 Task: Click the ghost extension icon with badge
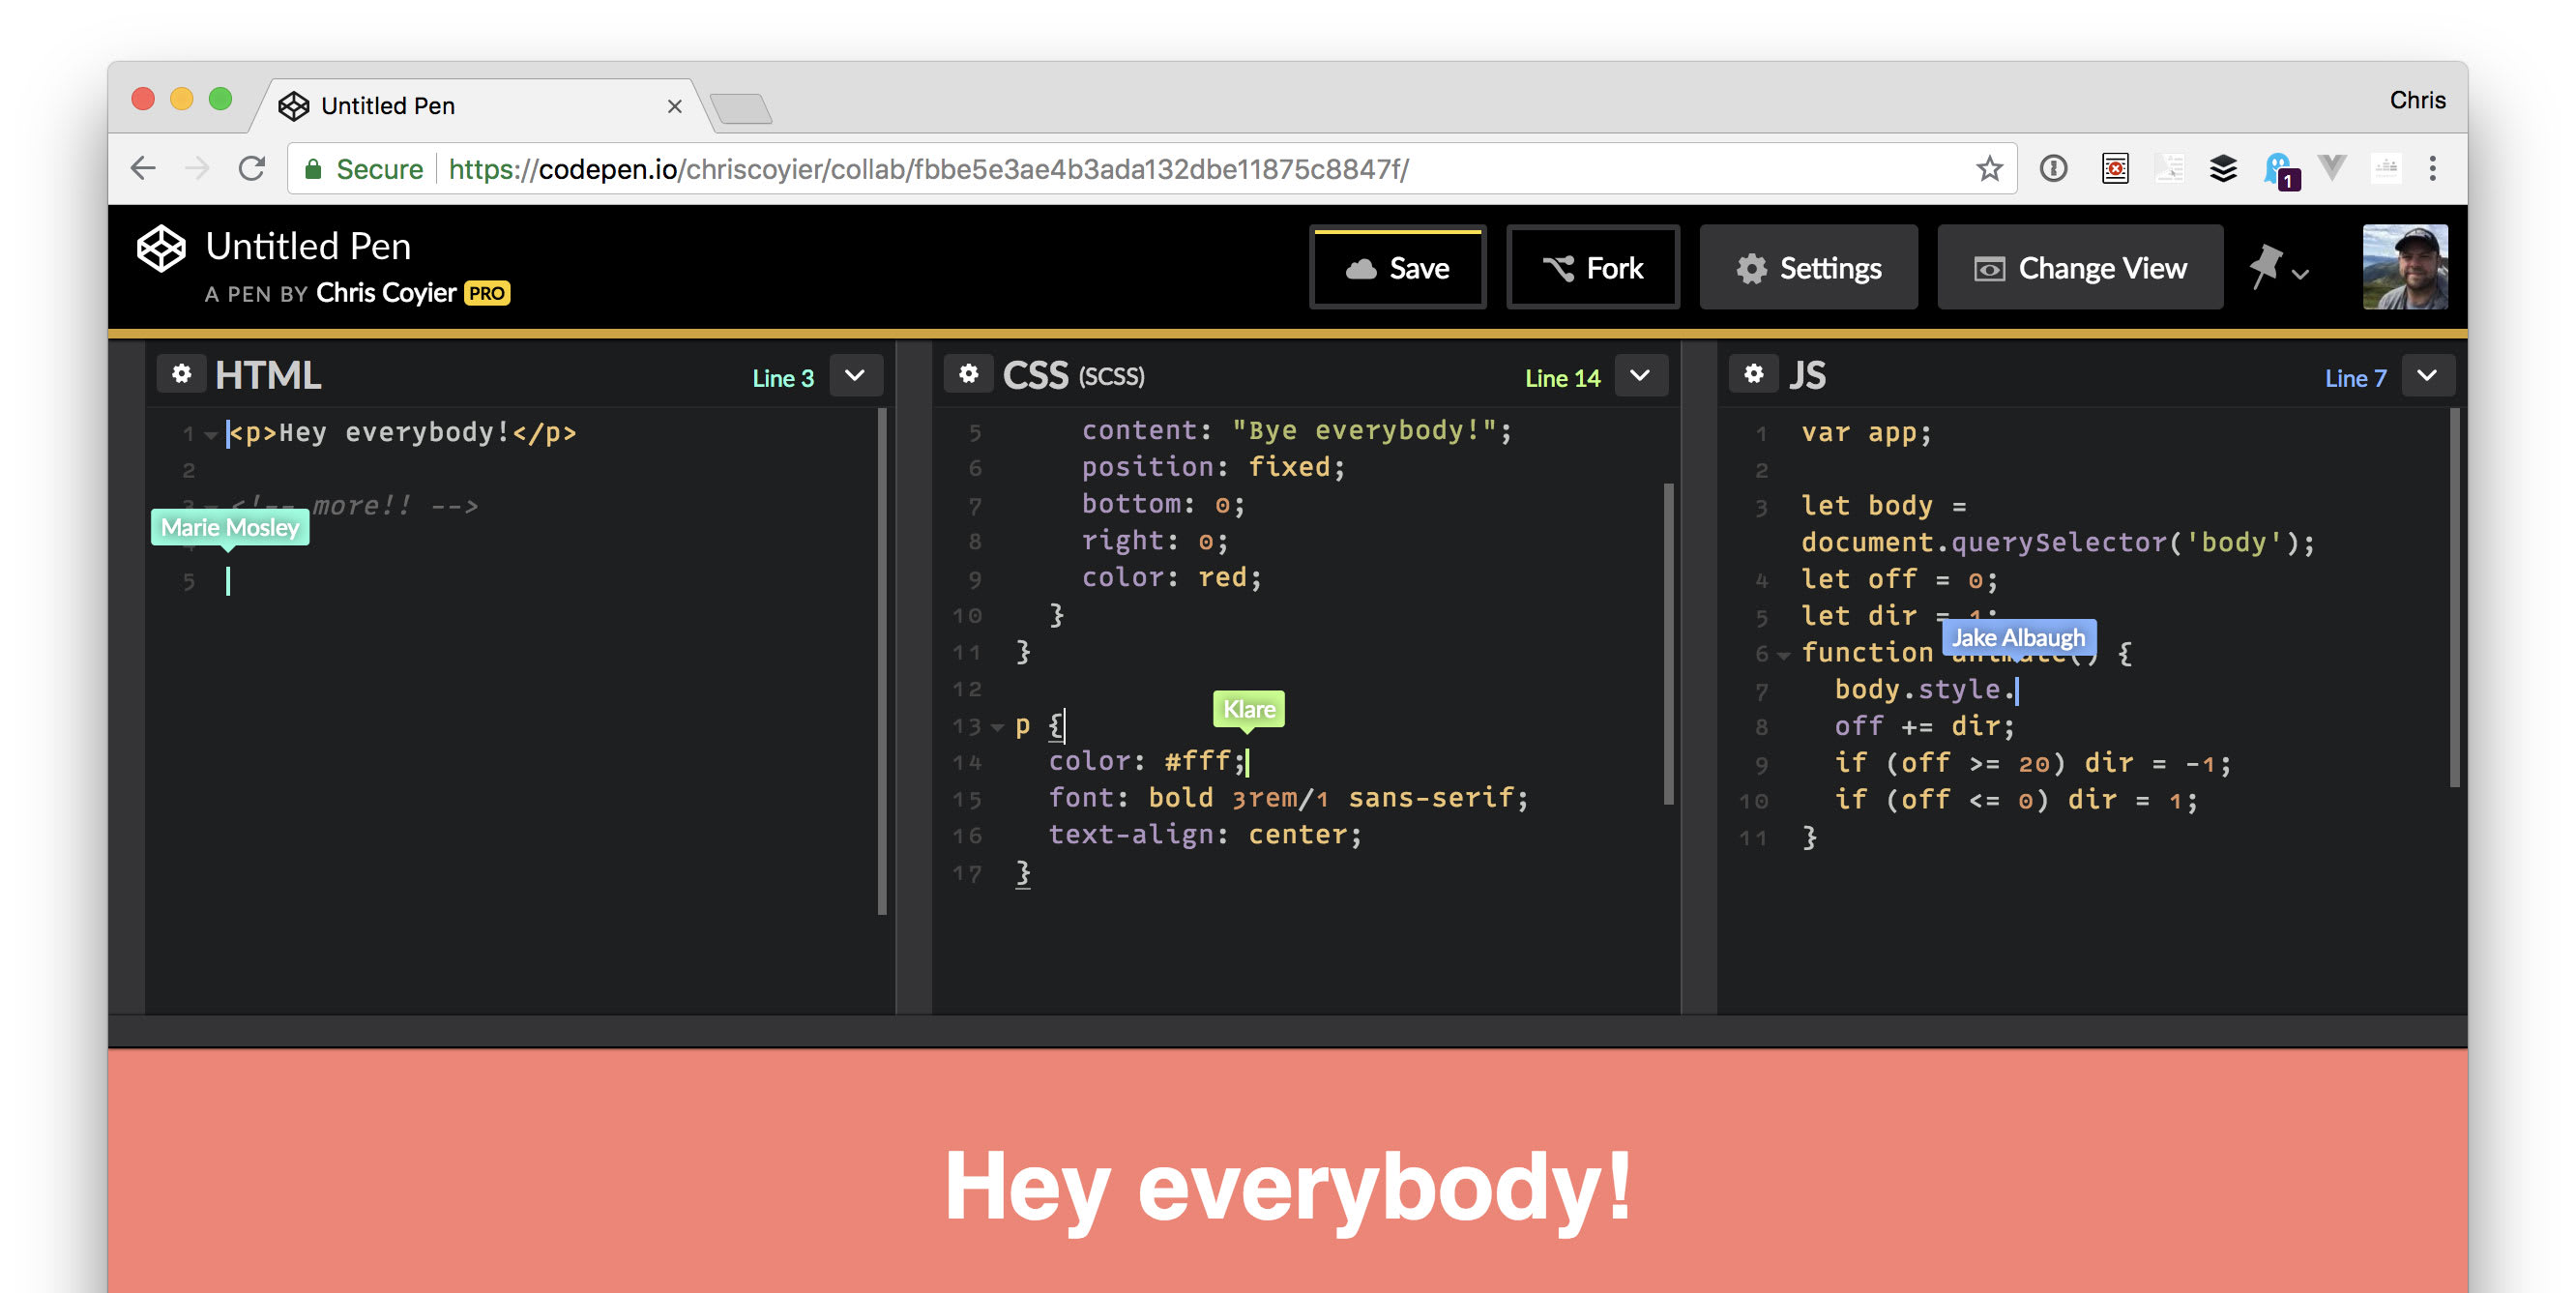[x=2278, y=168]
